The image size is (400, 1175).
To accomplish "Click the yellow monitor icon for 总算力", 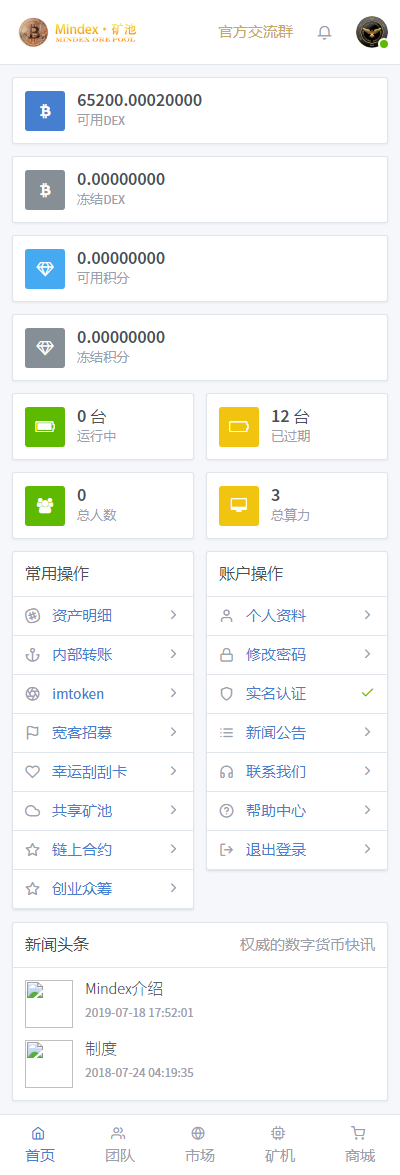I will point(239,506).
